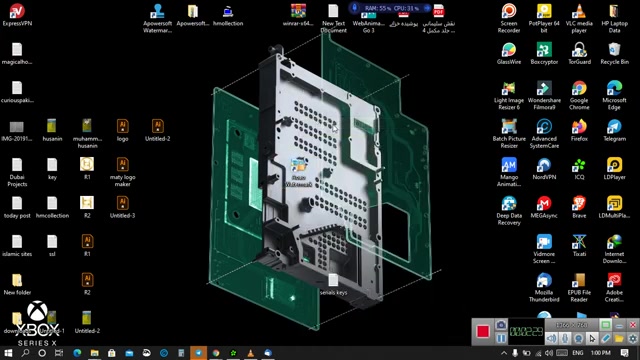This screenshot has height=360, width=640.
Task: Stop recording with the red square button
Action: click(x=483, y=331)
